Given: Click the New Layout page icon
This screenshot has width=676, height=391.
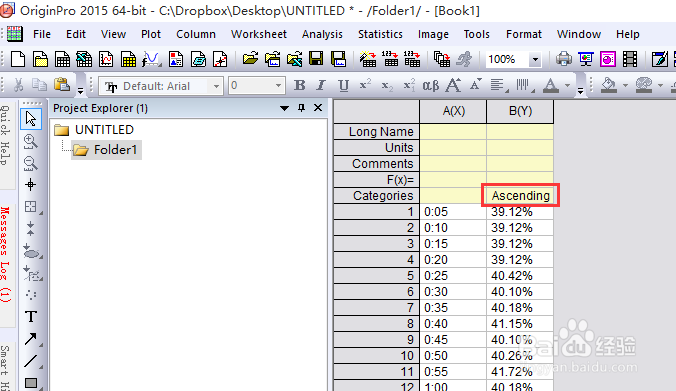Looking at the screenshot, I should tap(176, 59).
